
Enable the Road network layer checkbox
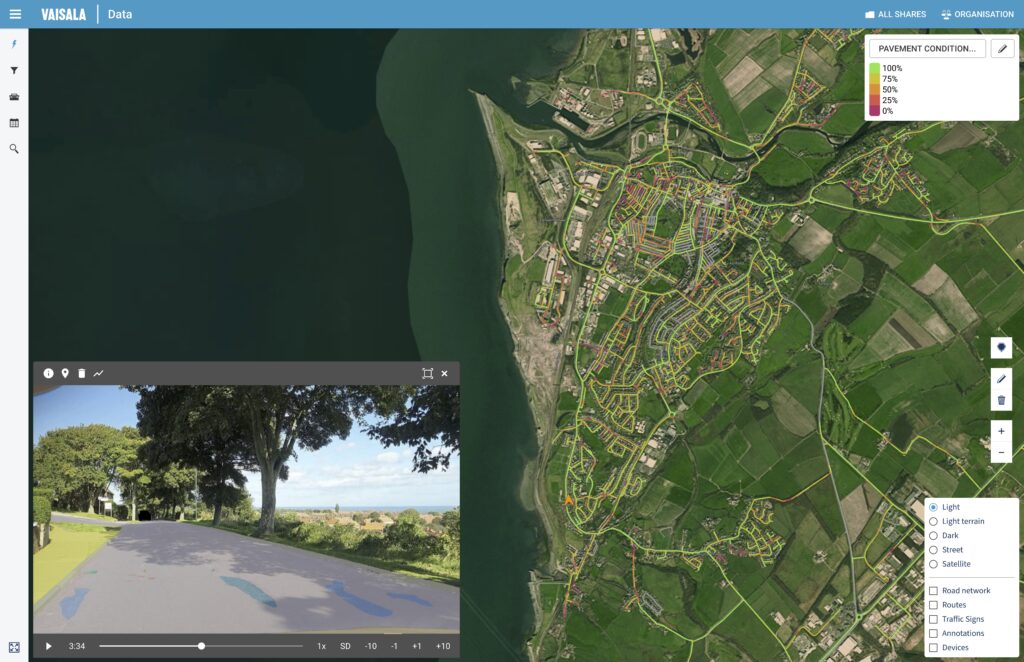click(x=933, y=591)
